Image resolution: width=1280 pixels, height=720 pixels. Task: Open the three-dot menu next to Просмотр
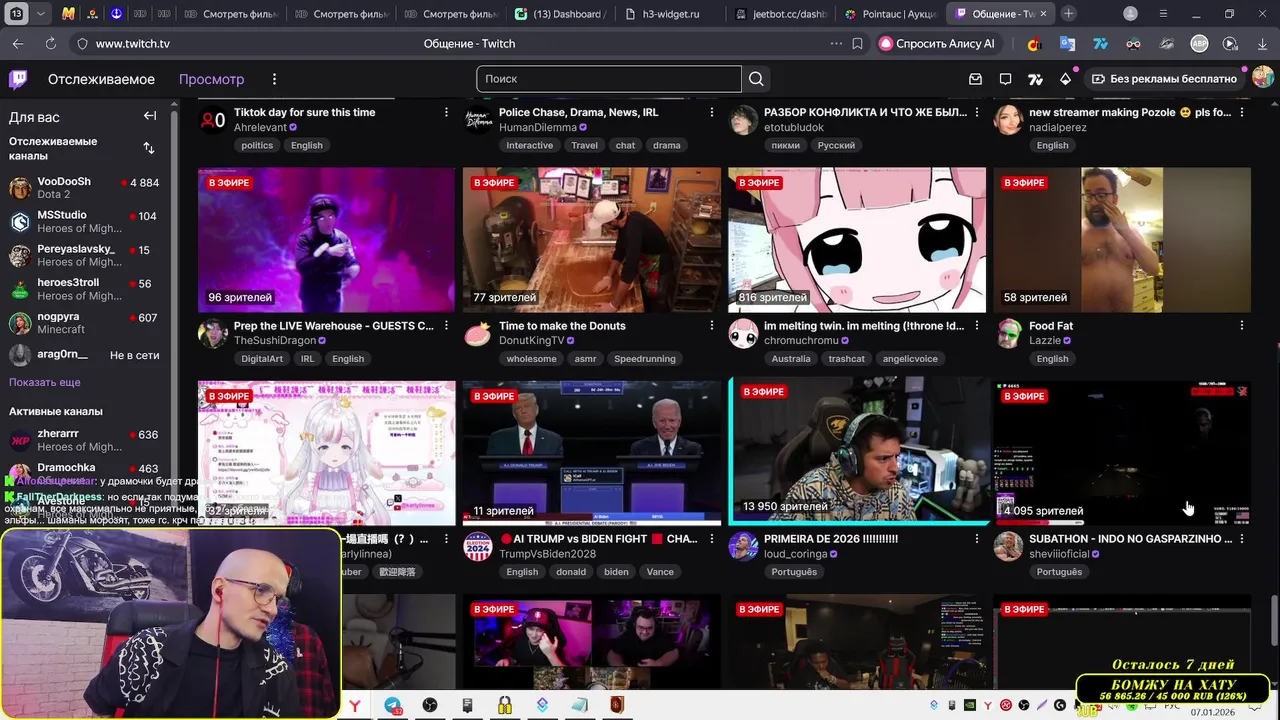[274, 79]
